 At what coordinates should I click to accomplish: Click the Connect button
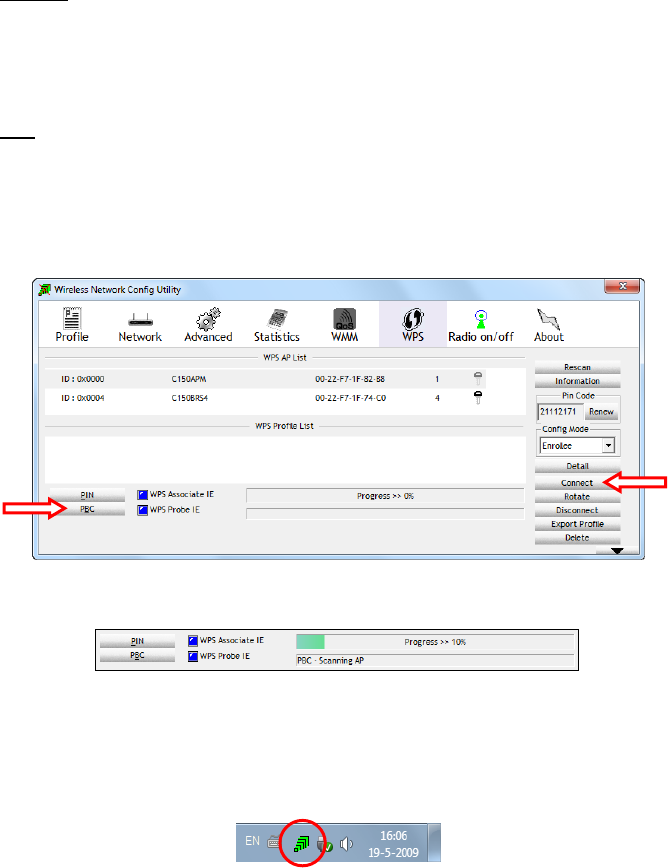(577, 483)
